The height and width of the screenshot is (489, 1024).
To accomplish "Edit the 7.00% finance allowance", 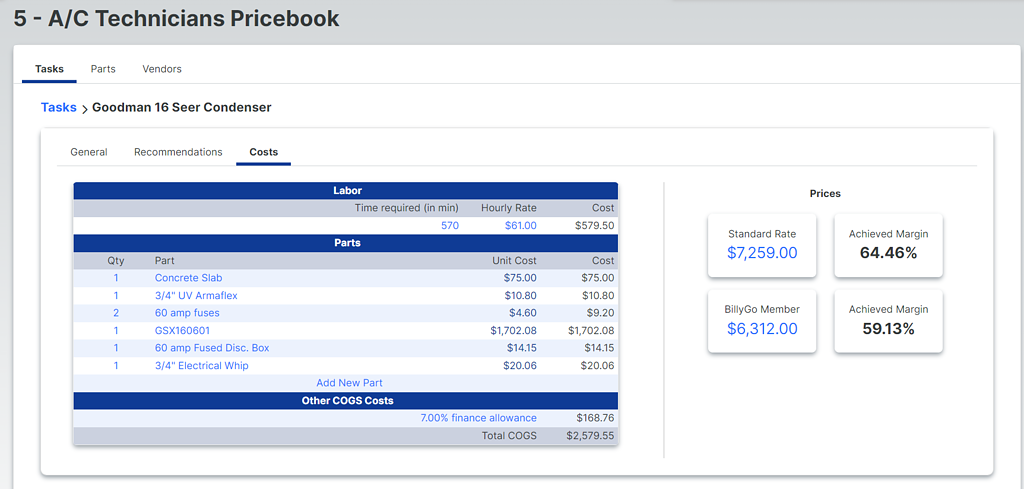I will click(x=479, y=418).
